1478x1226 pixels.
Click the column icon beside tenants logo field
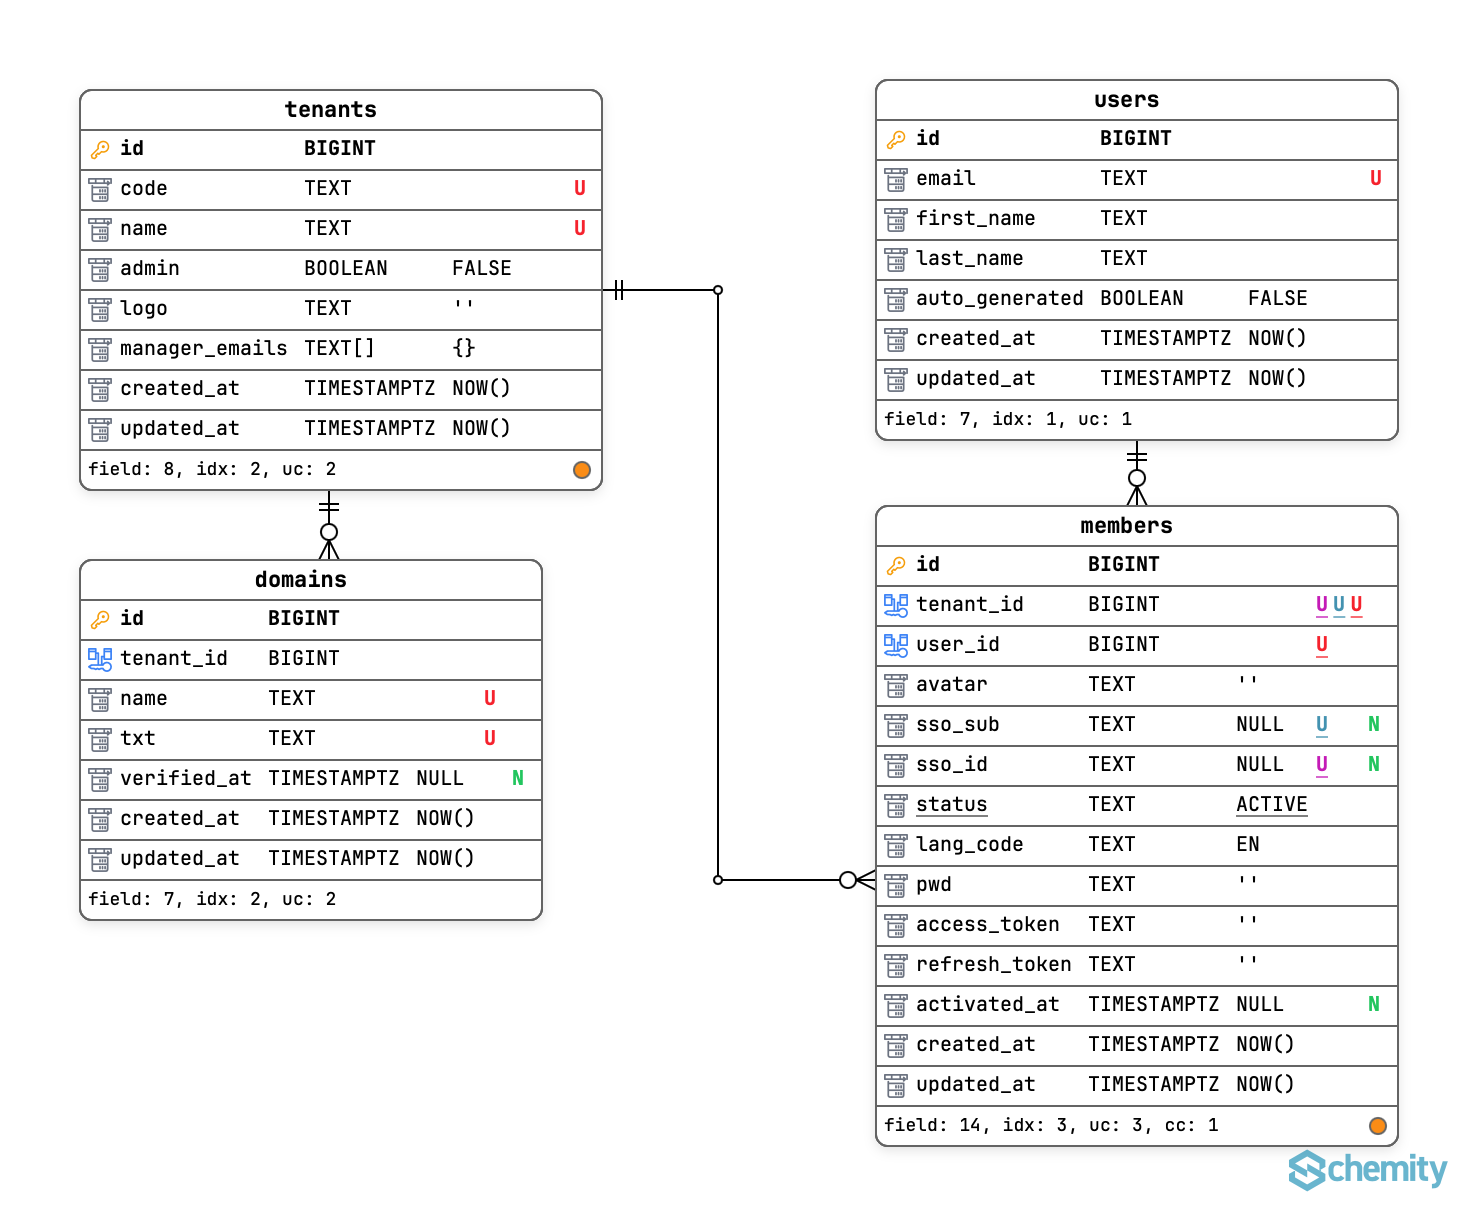(100, 309)
